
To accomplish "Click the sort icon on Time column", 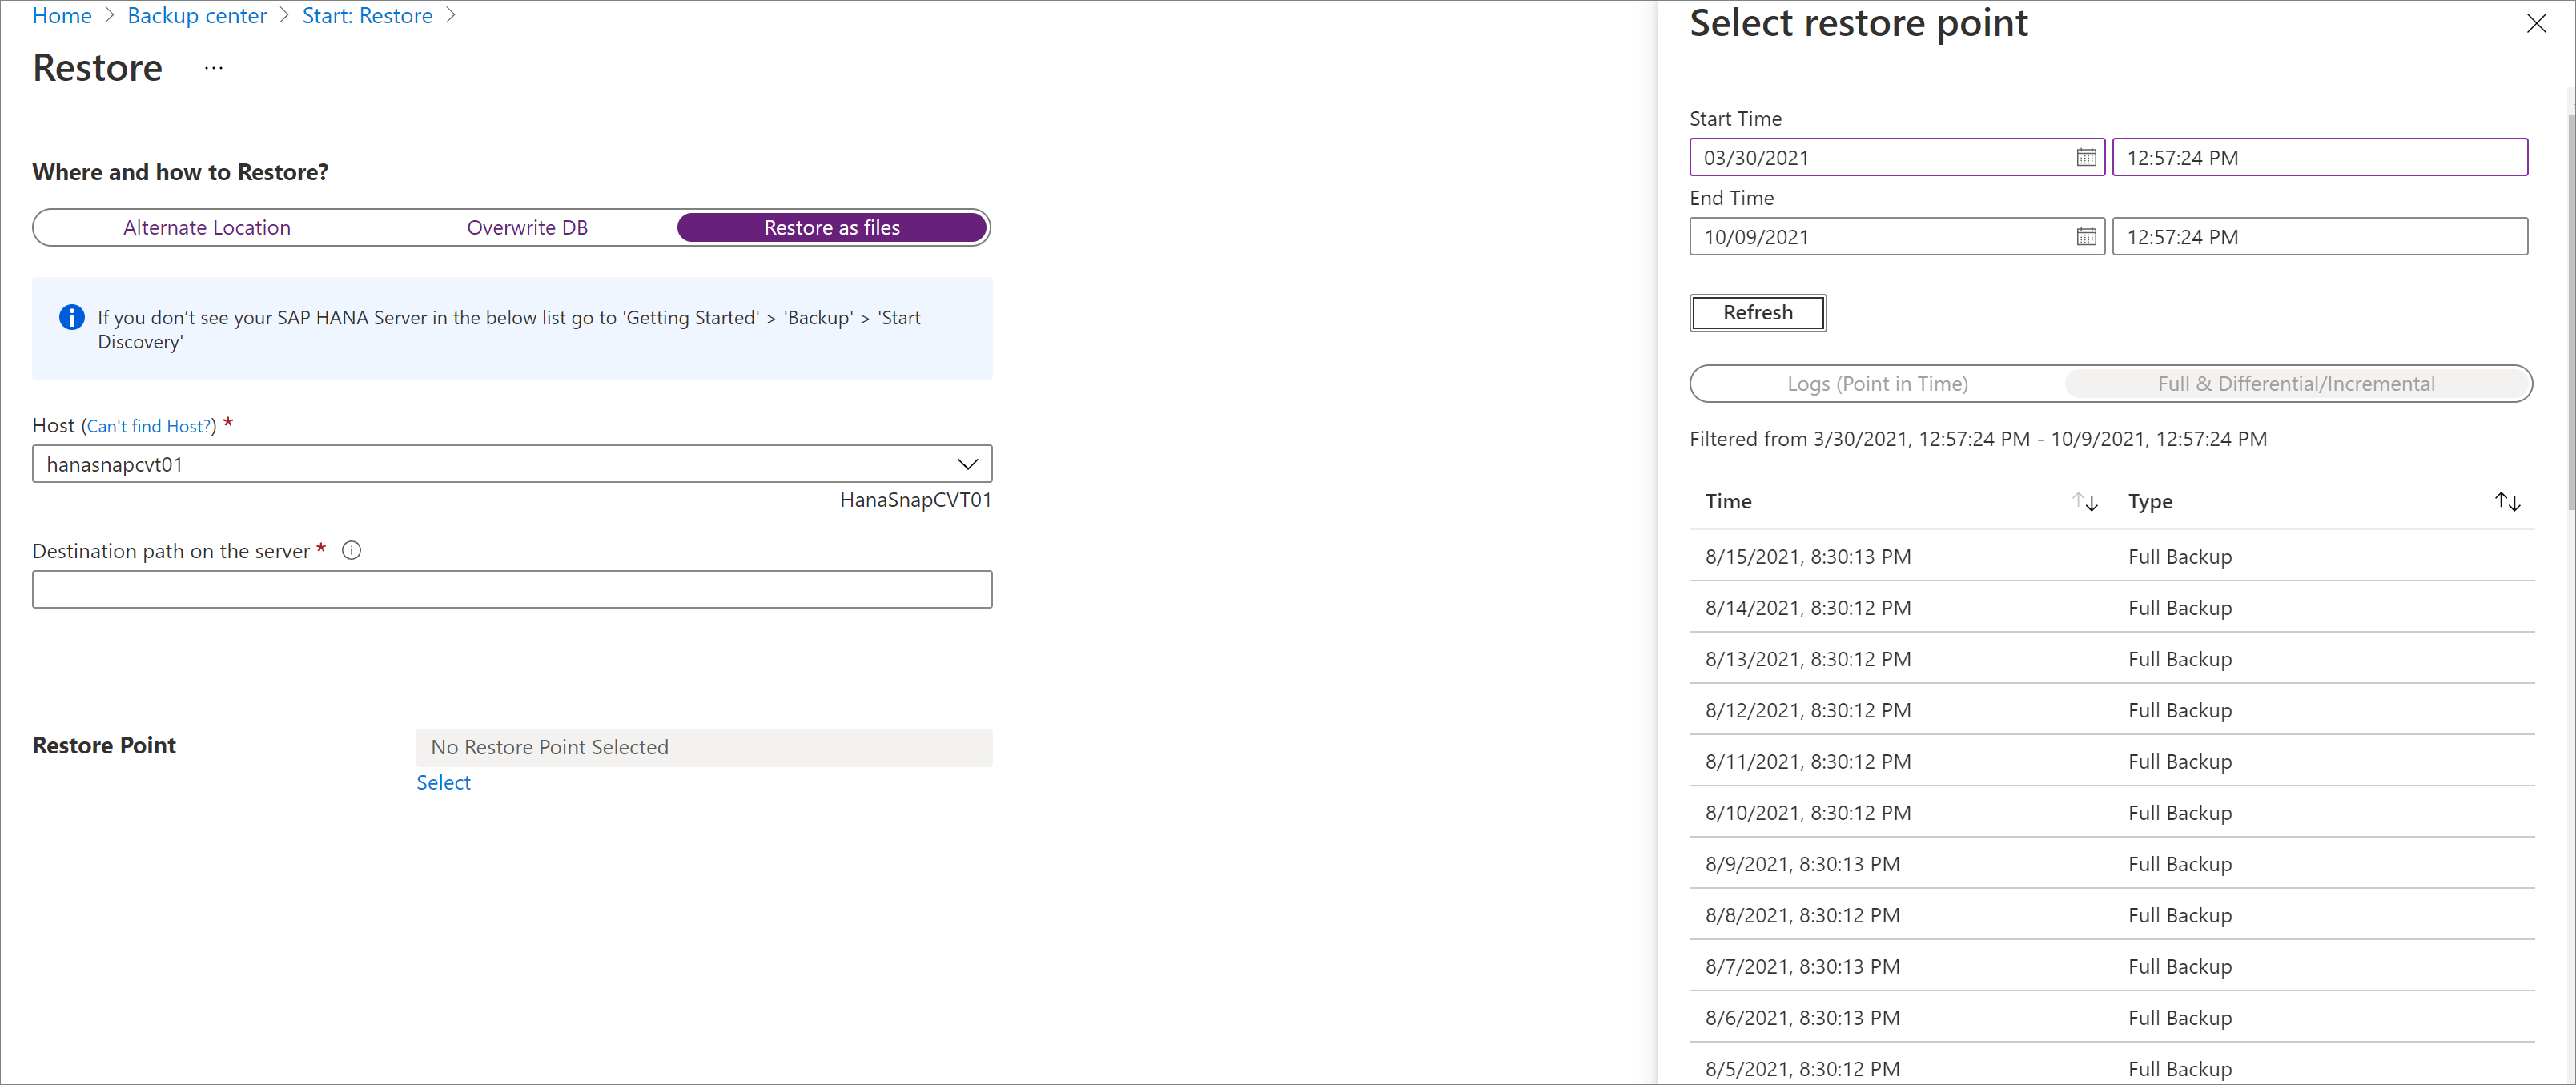I will pos(2087,503).
